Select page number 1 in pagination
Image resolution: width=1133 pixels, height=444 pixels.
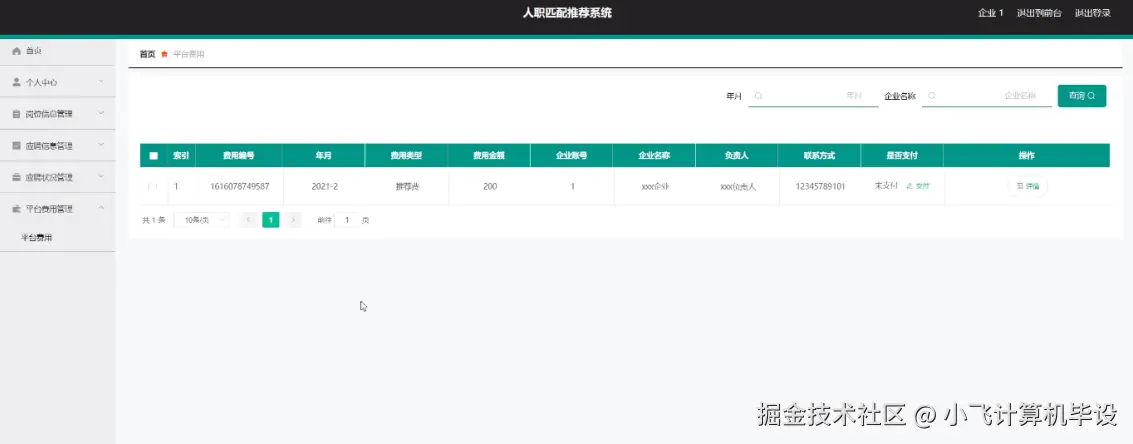tap(271, 220)
